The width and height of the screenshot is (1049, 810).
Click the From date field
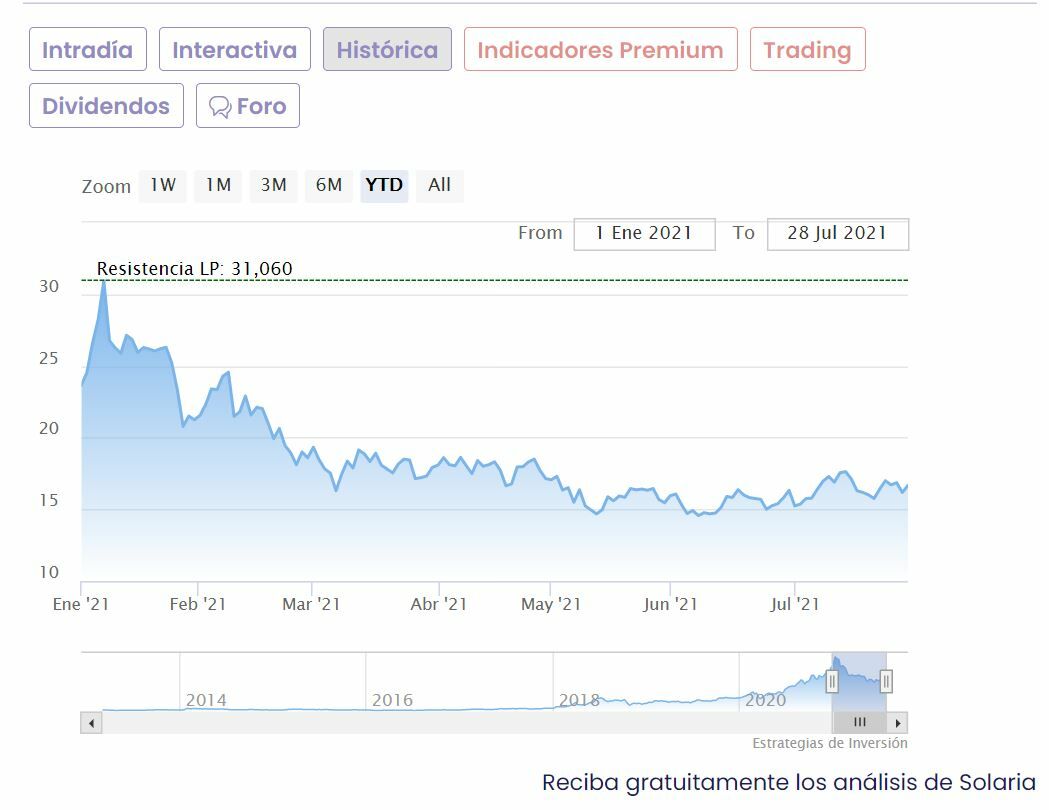(644, 233)
